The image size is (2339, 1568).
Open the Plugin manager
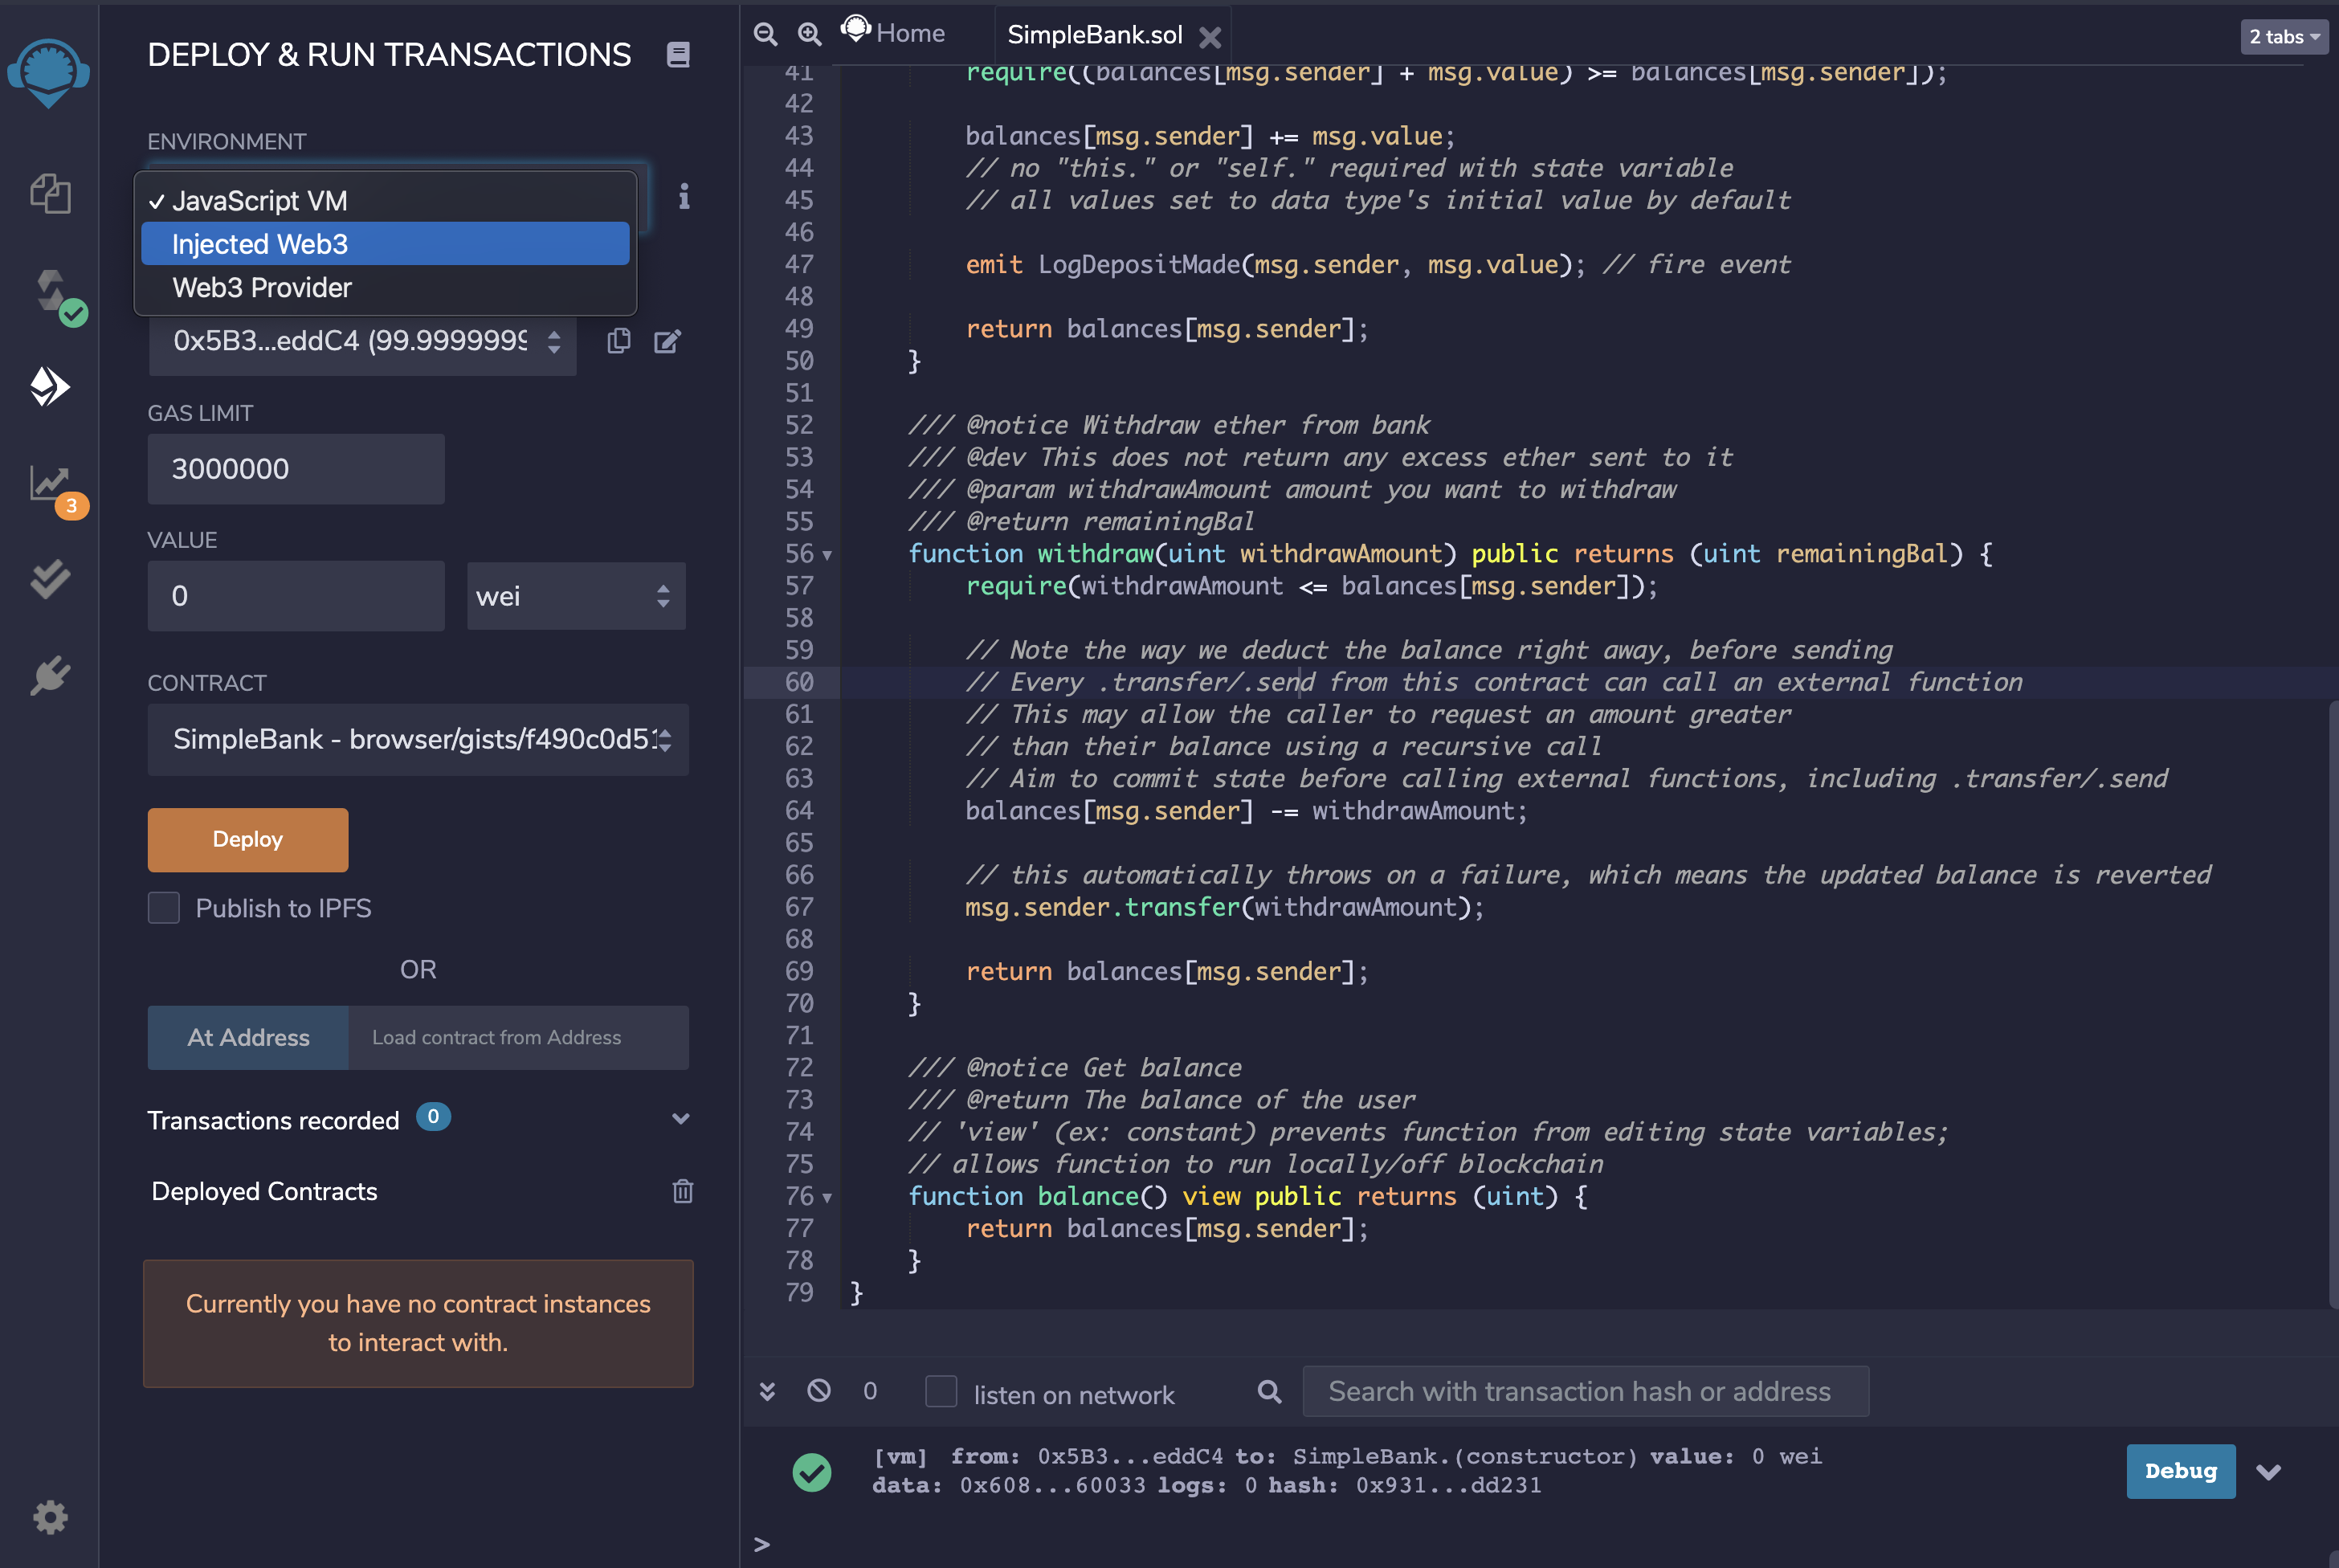50,675
